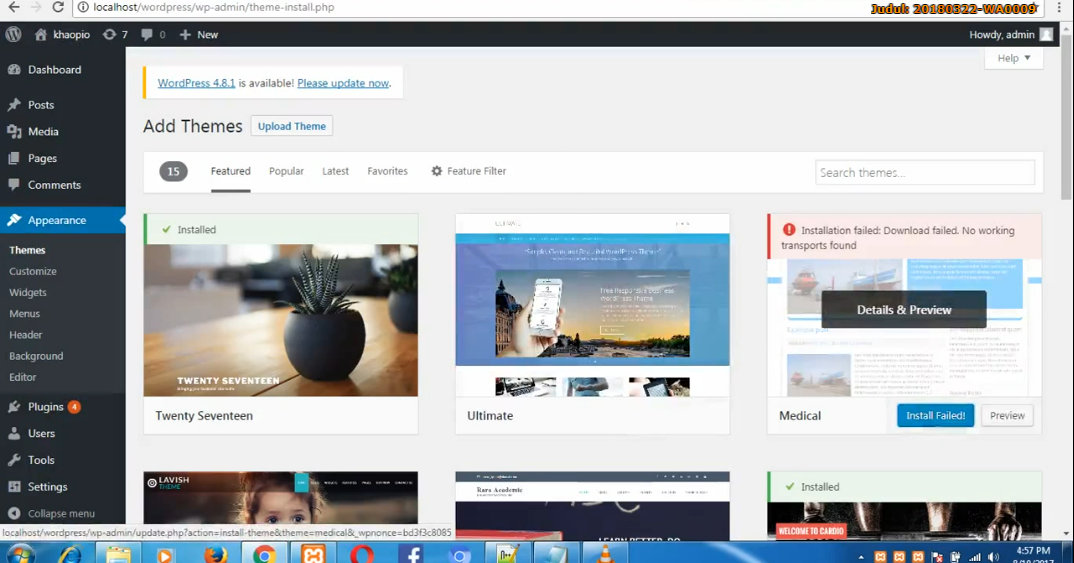This screenshot has width=1074, height=563.
Task: Open the theme Editor submenu
Action: point(23,377)
